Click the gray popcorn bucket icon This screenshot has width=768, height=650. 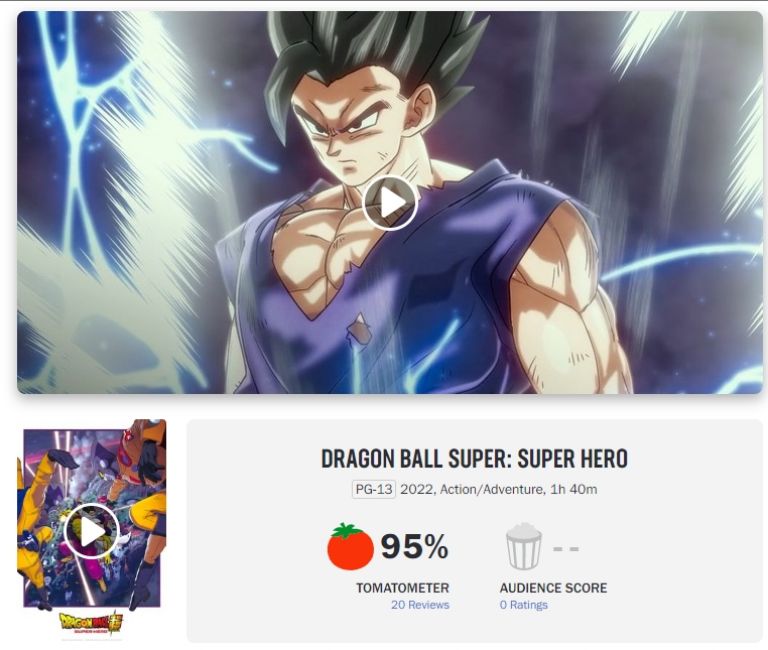coord(524,546)
